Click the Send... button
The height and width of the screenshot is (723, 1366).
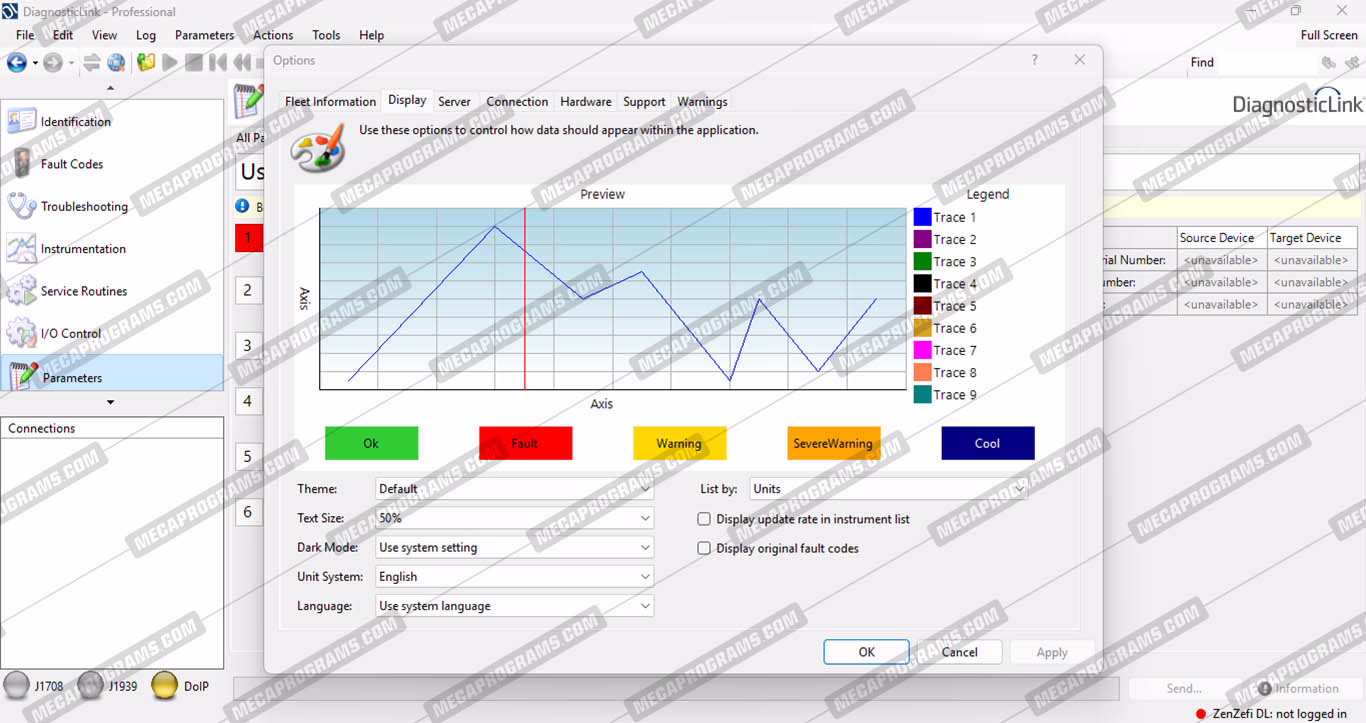coord(1184,688)
